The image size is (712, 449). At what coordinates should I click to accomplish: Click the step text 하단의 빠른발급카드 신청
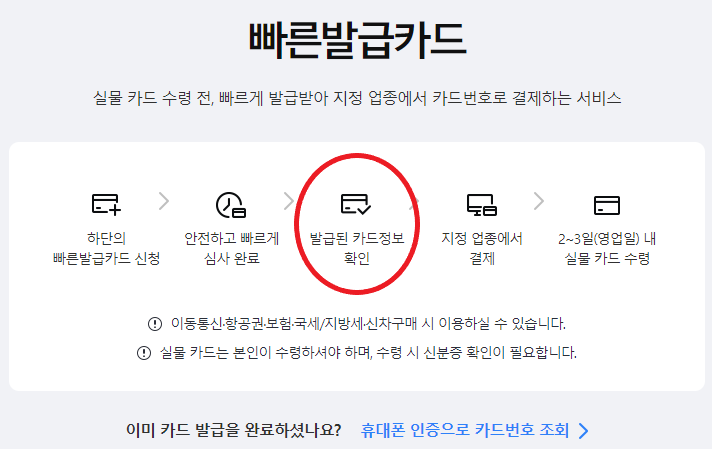coord(106,248)
